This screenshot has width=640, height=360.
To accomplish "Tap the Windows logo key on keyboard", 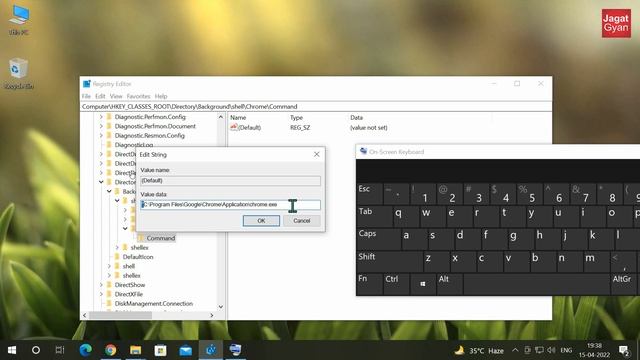I will tap(423, 284).
